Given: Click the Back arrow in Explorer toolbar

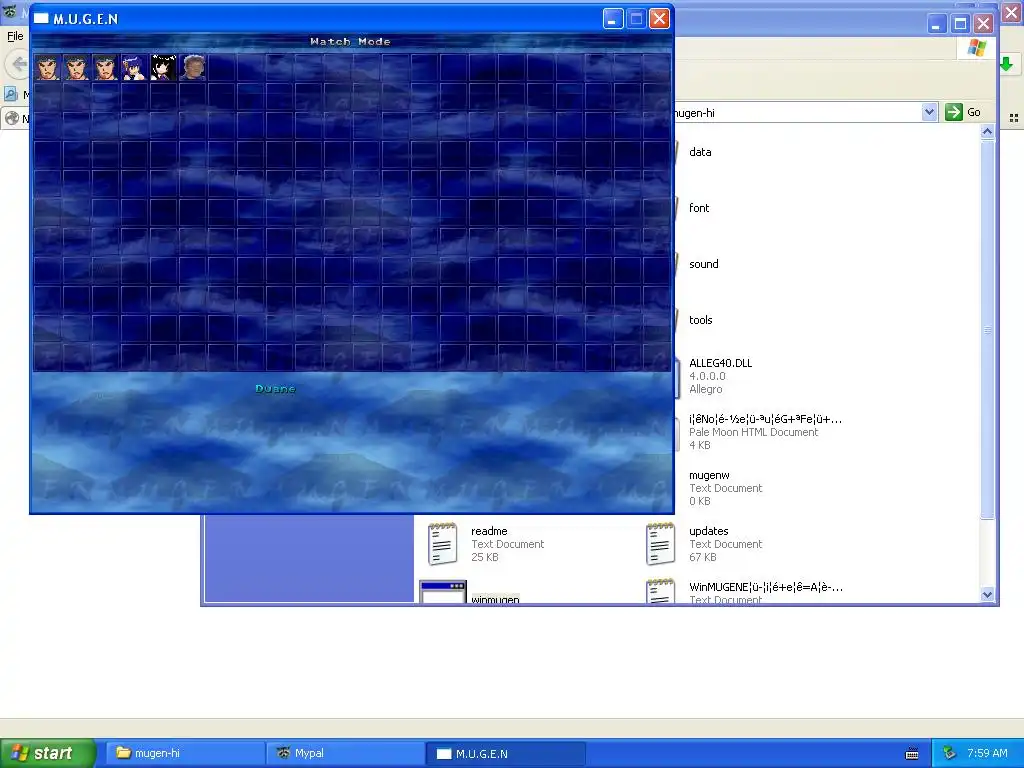Looking at the screenshot, I should (x=18, y=64).
